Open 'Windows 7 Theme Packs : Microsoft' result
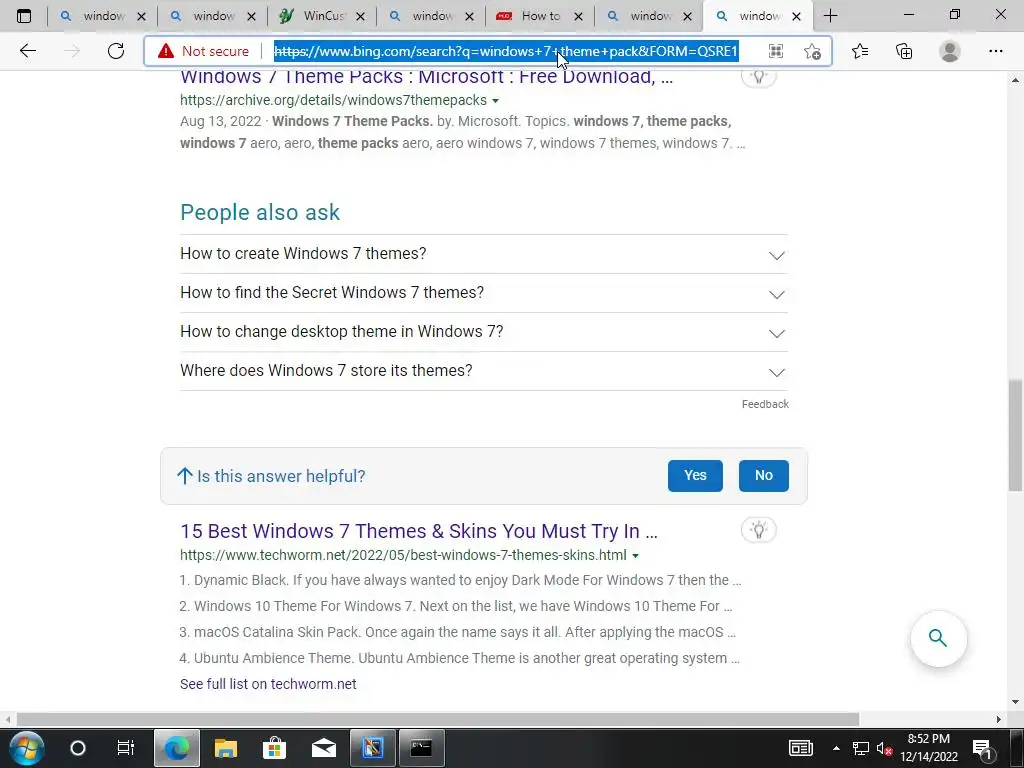Viewport: 1024px width, 768px height. (426, 77)
